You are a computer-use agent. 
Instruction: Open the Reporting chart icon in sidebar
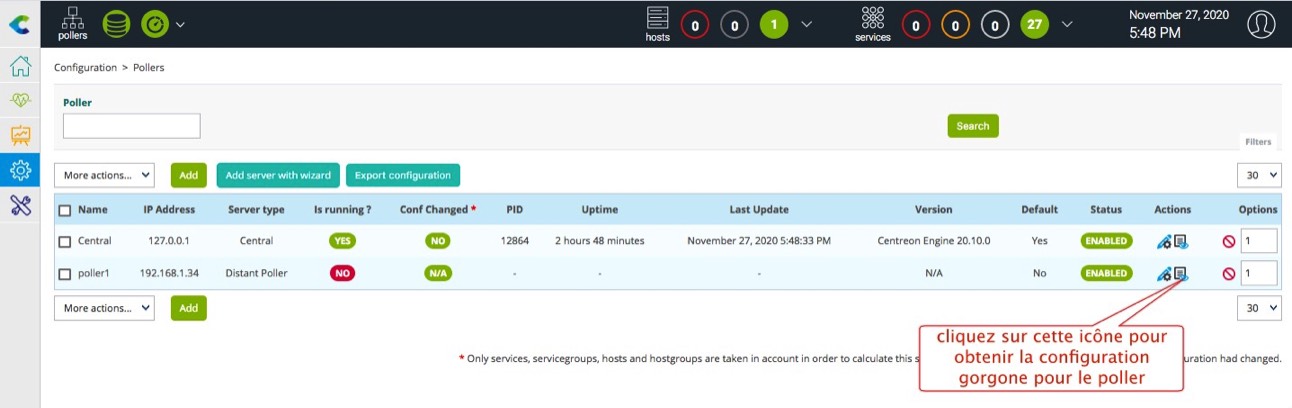pyautogui.click(x=20, y=135)
